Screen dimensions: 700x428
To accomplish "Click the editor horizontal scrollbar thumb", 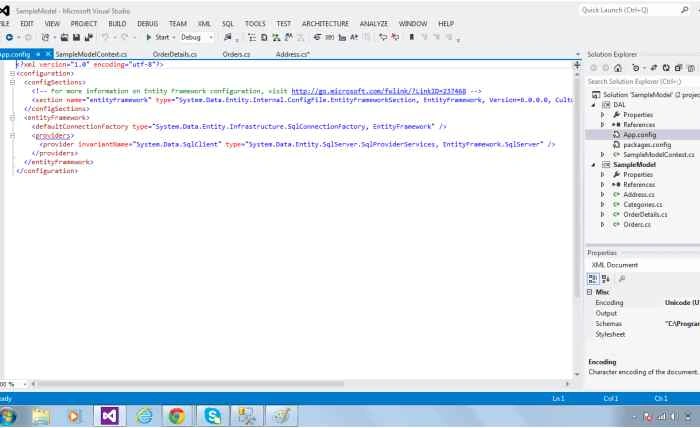I will coord(191,384).
